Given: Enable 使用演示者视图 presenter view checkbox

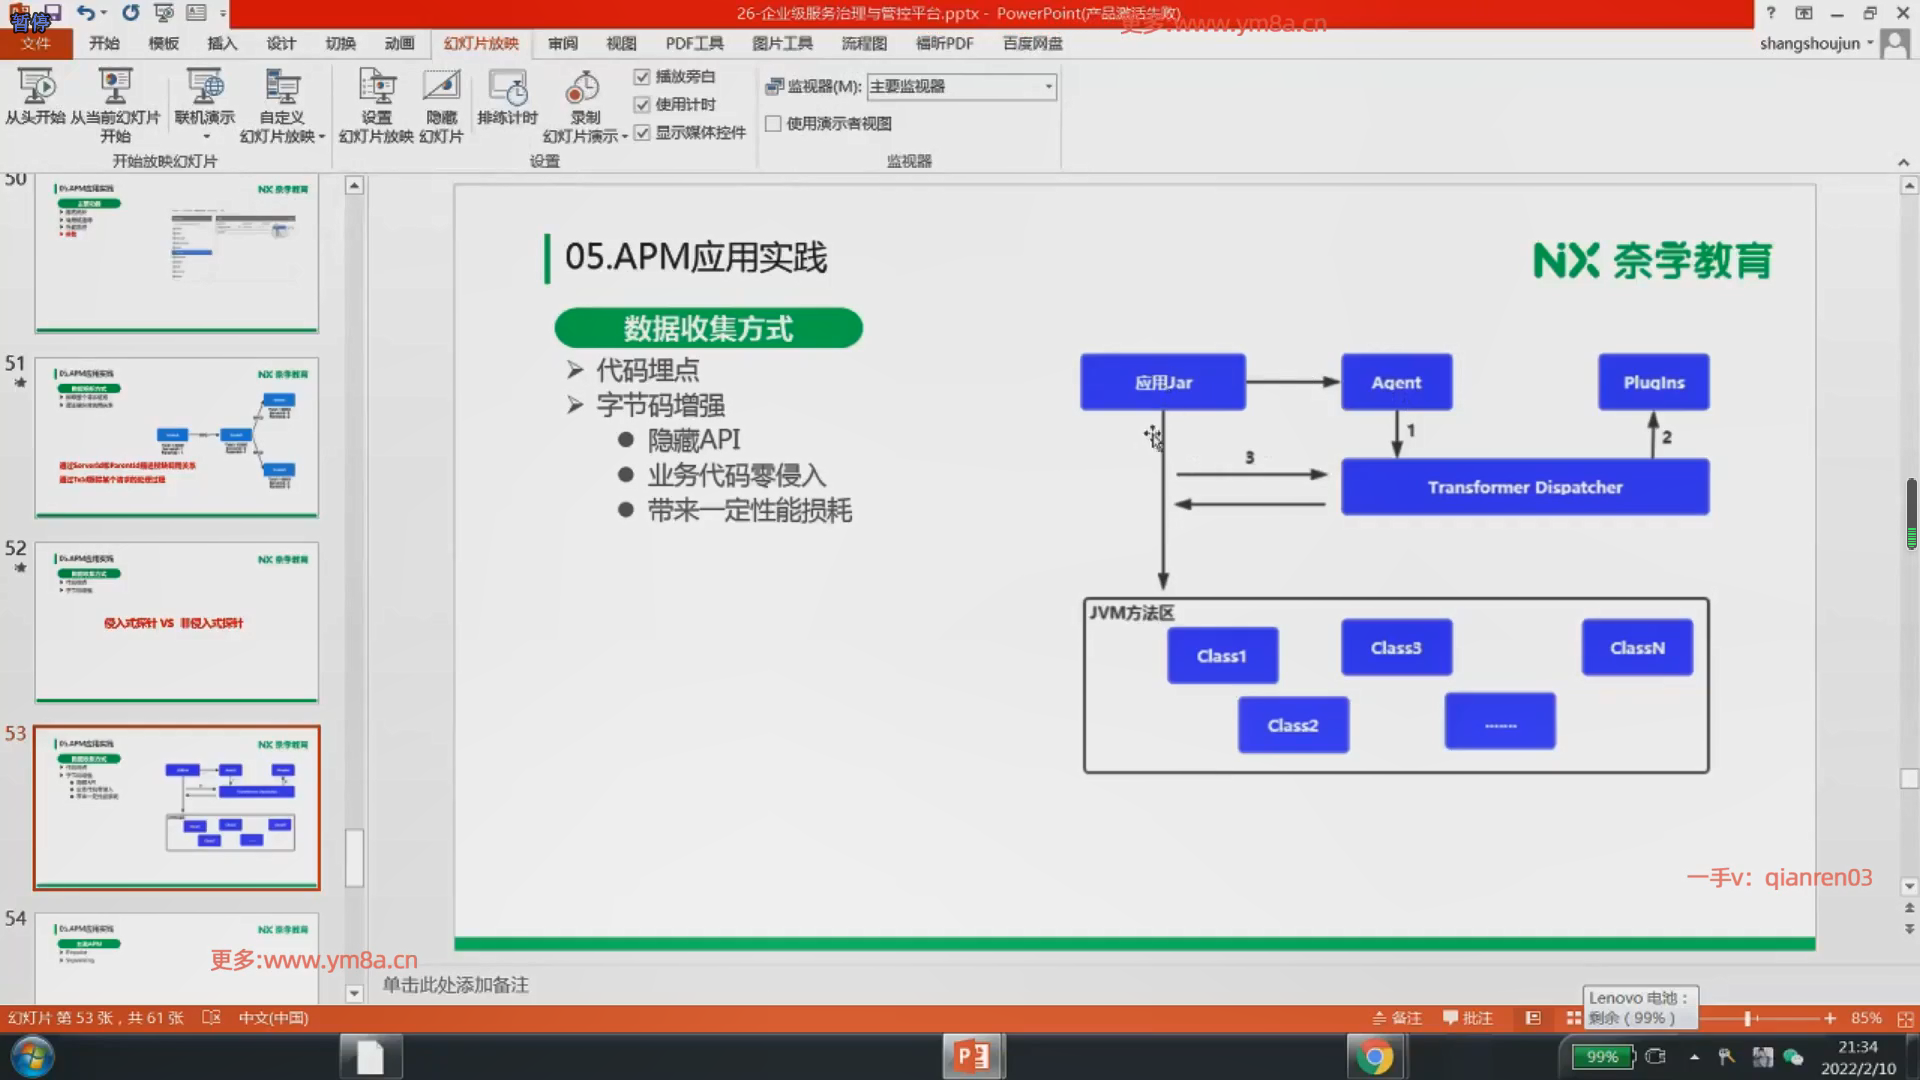Looking at the screenshot, I should [x=773, y=124].
